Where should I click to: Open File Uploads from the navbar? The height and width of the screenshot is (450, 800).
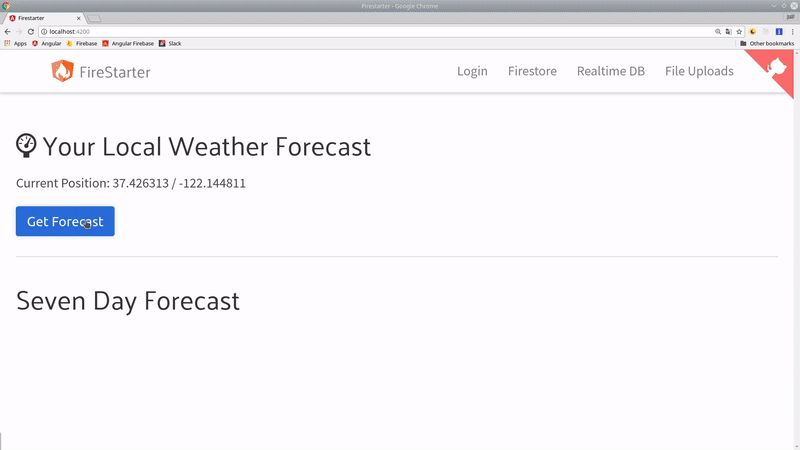tap(699, 71)
